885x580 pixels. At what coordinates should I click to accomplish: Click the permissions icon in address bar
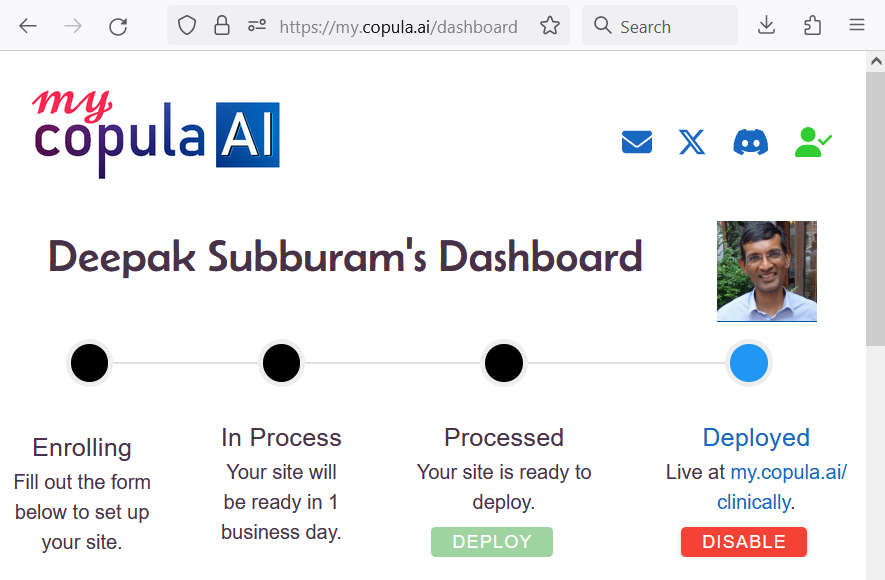click(256, 25)
